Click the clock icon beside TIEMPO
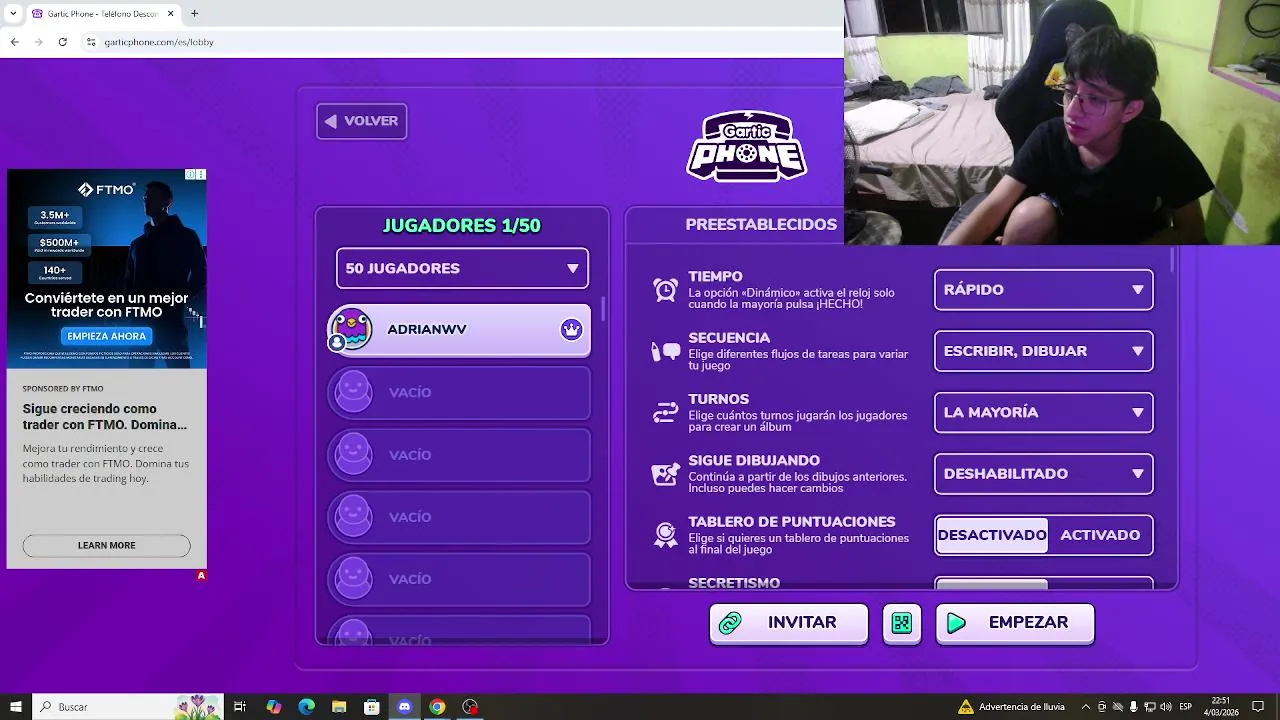 tap(666, 290)
